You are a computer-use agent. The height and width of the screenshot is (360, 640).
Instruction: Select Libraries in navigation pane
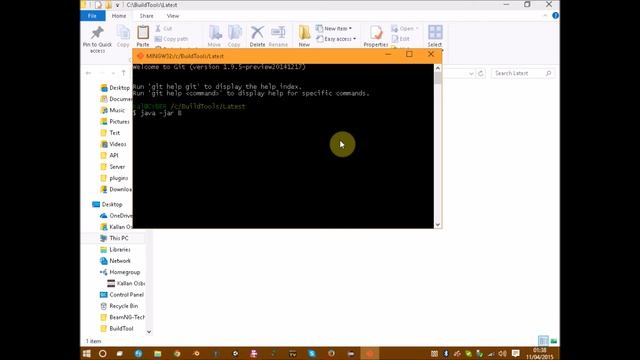point(116,249)
